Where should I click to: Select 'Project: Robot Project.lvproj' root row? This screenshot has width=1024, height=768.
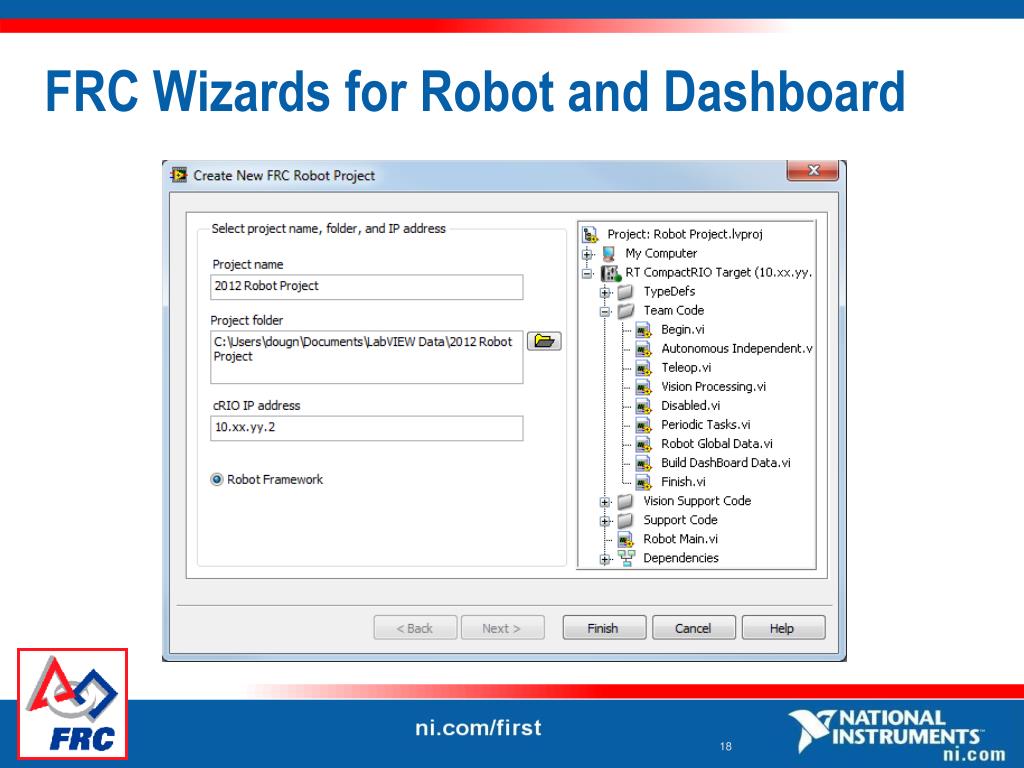click(684, 234)
